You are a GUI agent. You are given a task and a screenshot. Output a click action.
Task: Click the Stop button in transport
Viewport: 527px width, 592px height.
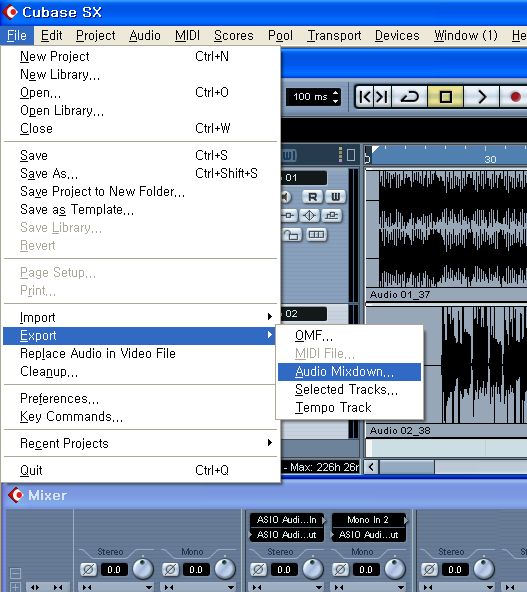click(445, 97)
